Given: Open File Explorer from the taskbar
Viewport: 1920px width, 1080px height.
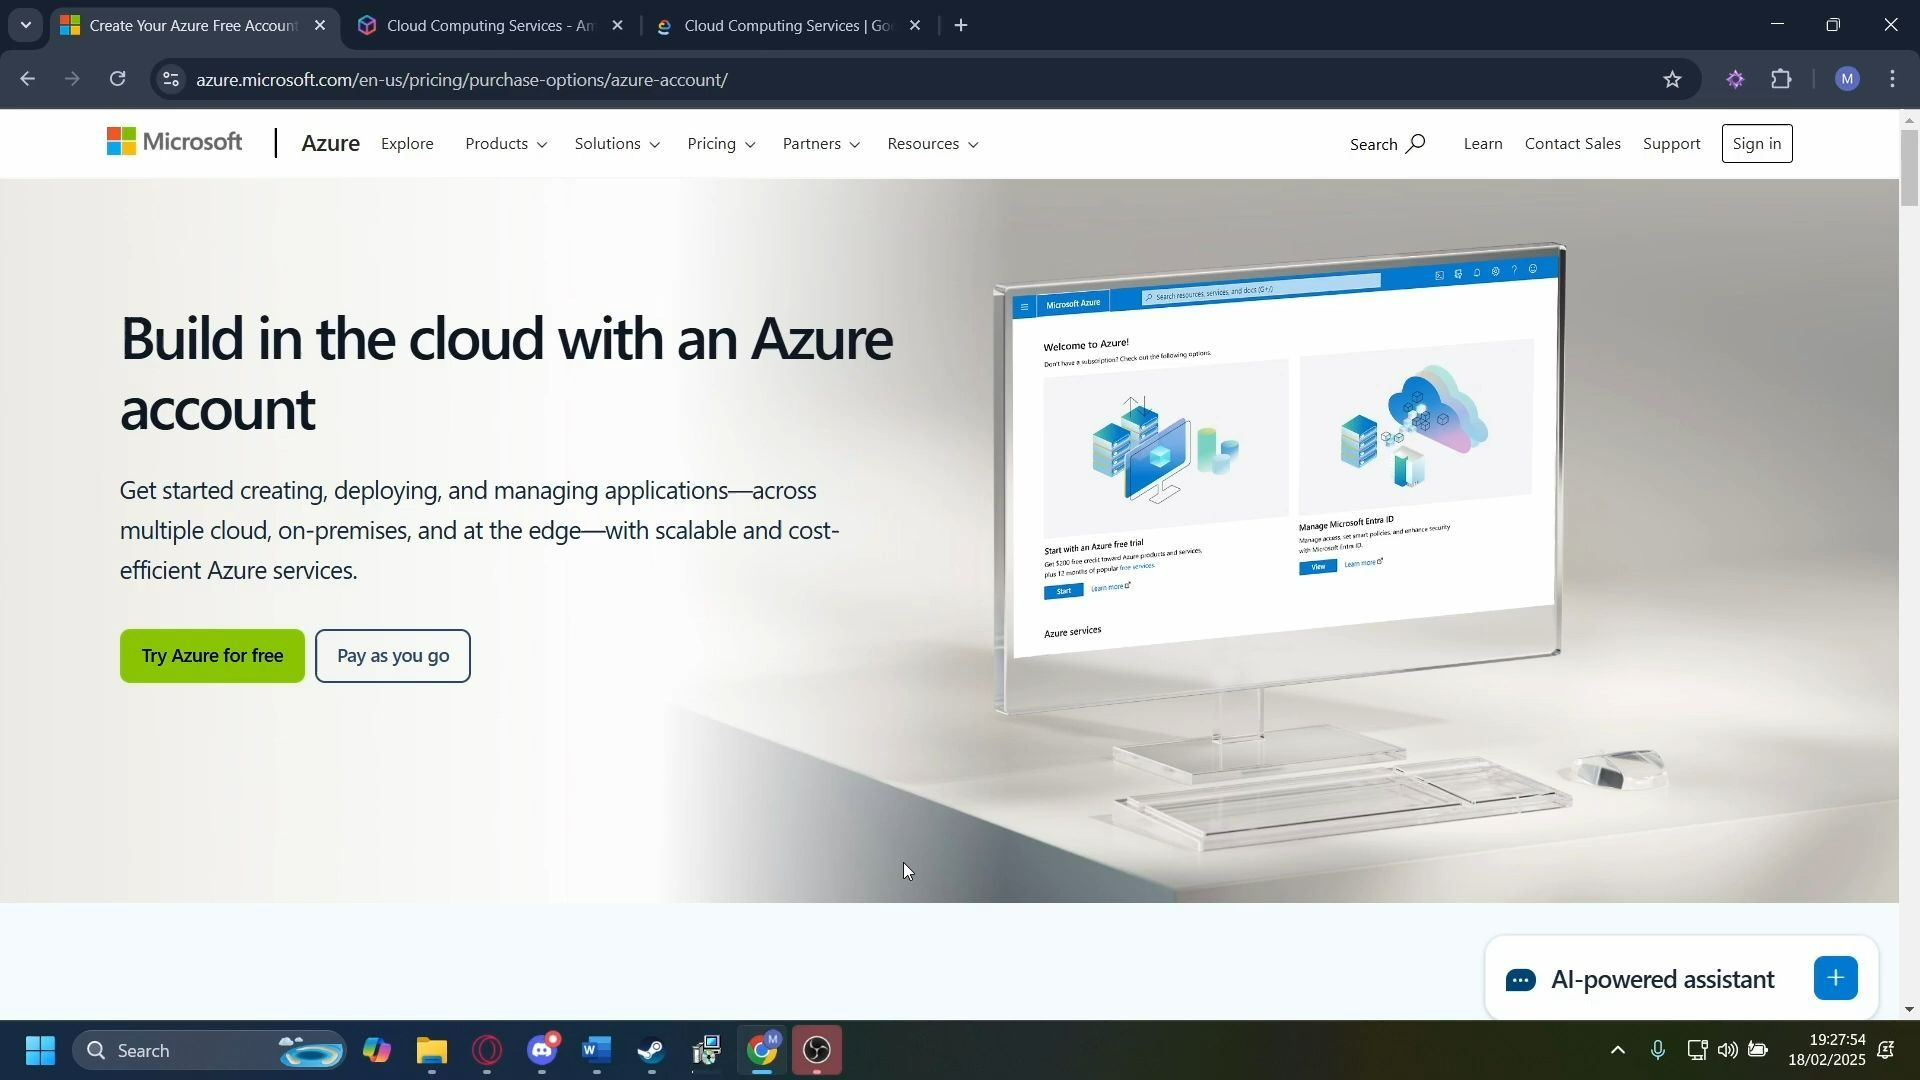Looking at the screenshot, I should [x=432, y=1051].
